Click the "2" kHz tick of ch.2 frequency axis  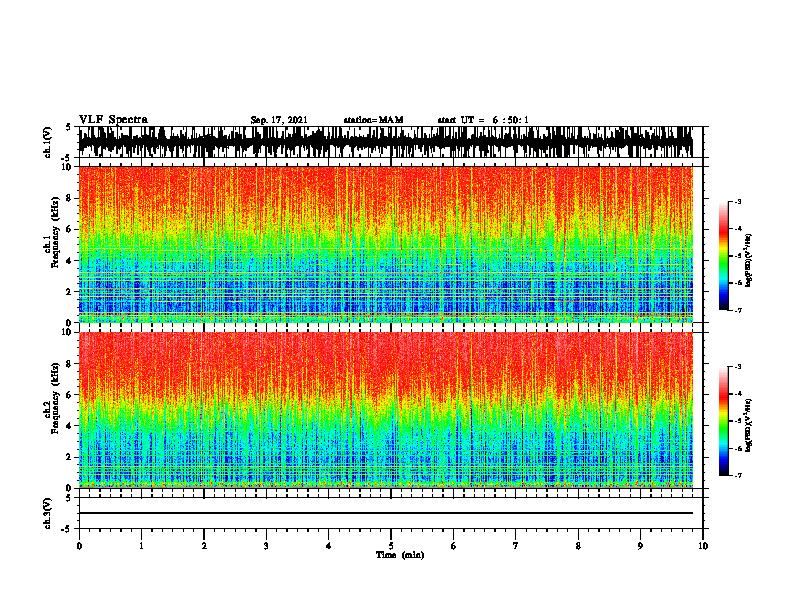point(70,457)
